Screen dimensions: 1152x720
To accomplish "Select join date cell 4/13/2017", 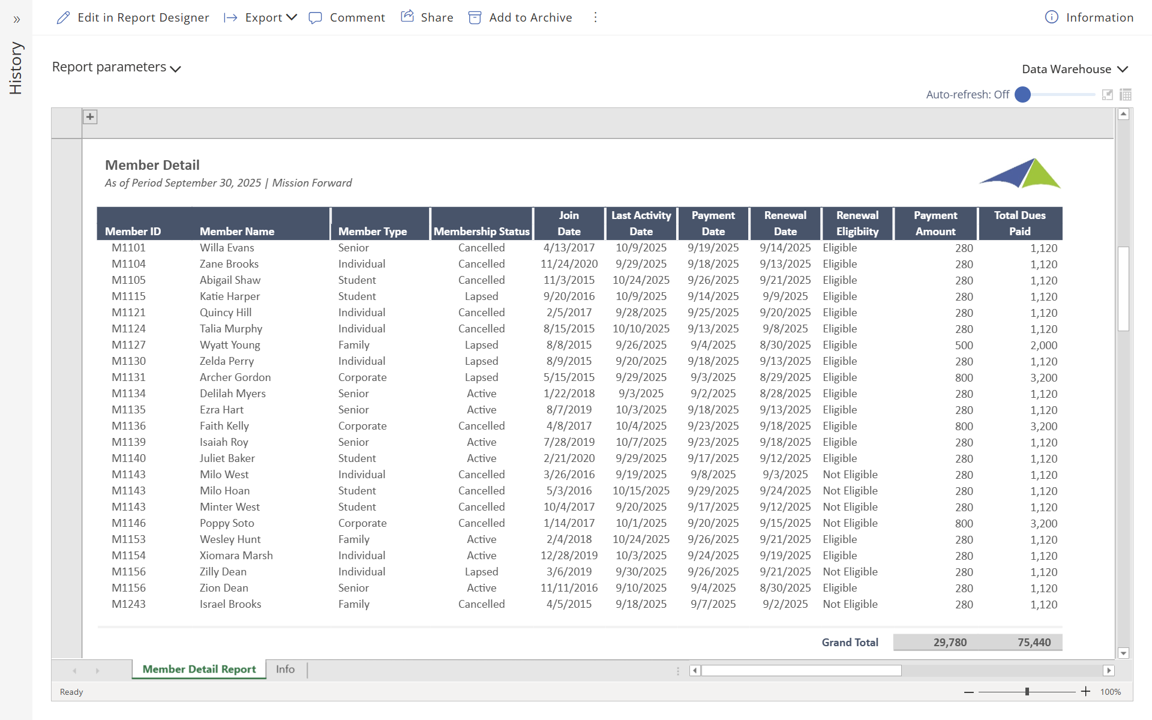I will tap(569, 248).
